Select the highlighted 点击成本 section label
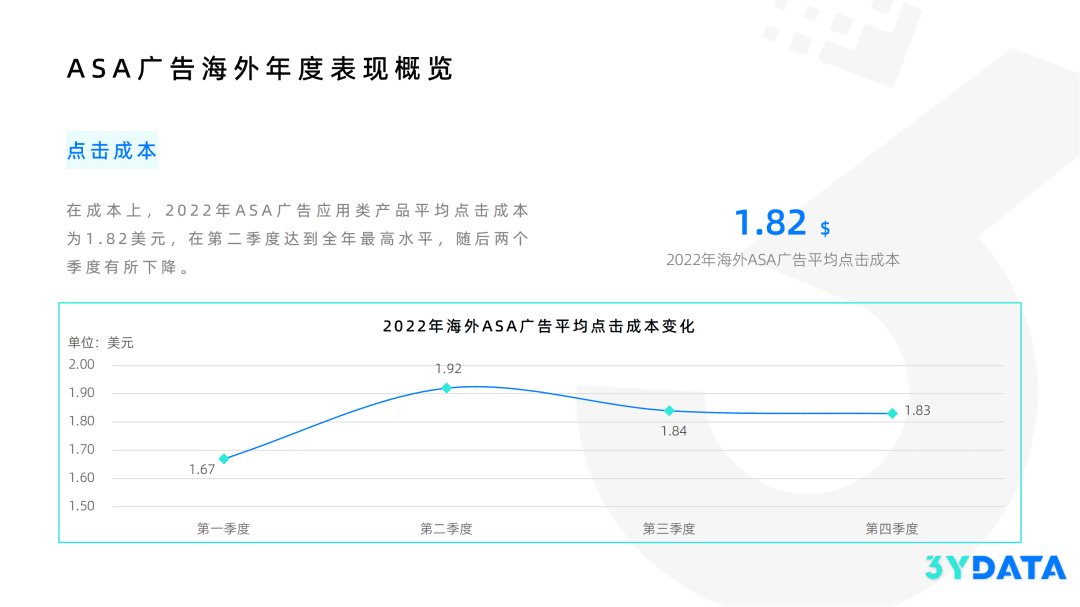 [112, 151]
